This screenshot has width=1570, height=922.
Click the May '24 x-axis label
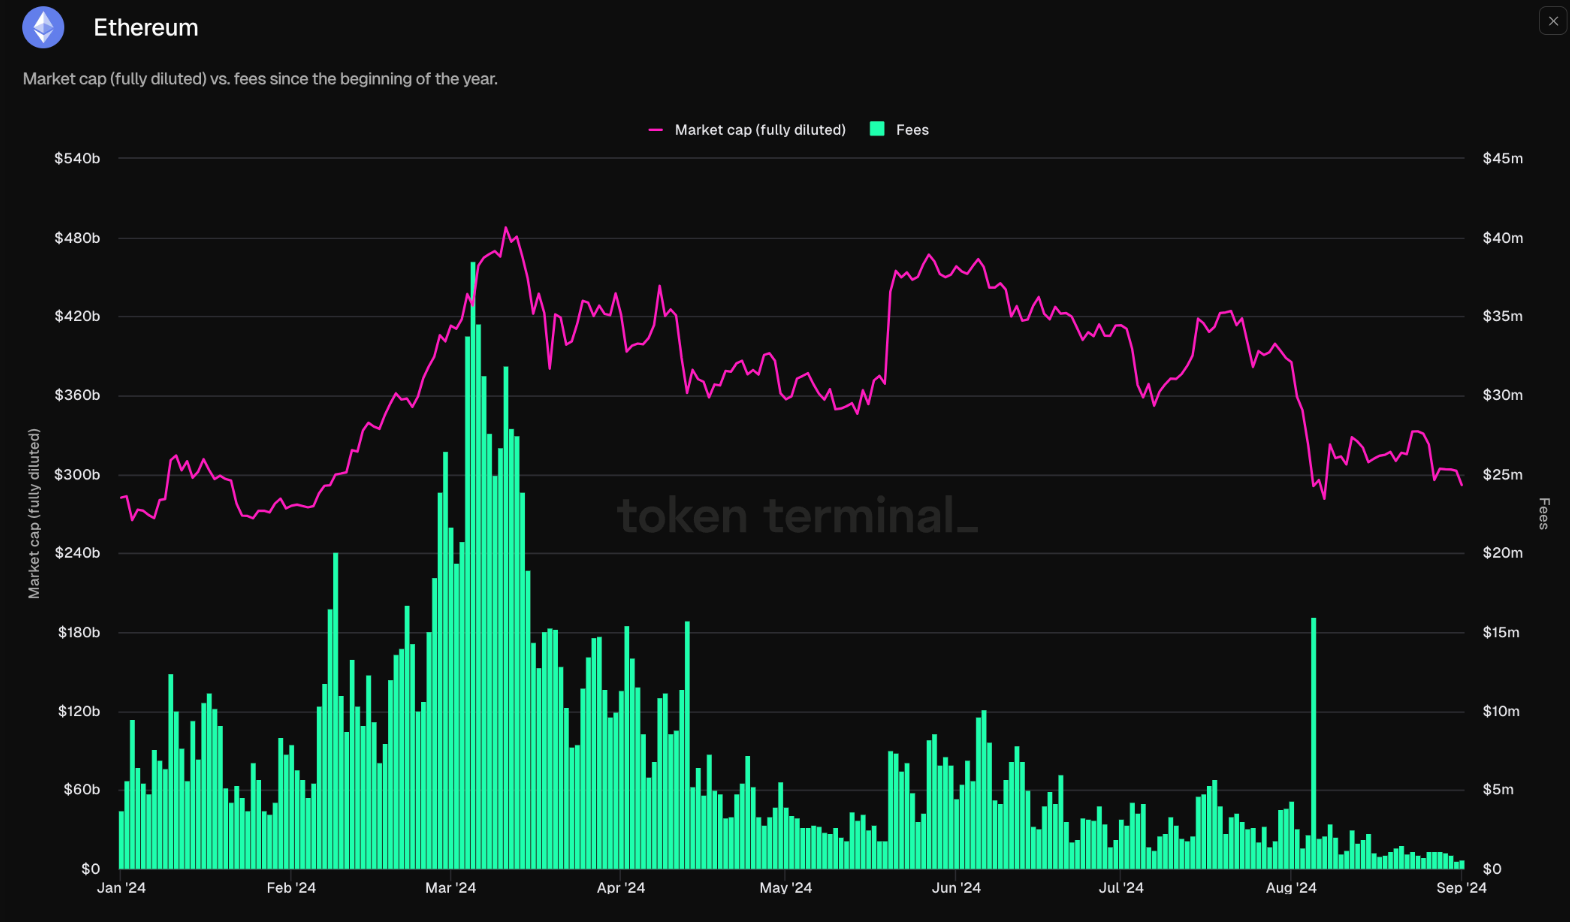point(786,888)
